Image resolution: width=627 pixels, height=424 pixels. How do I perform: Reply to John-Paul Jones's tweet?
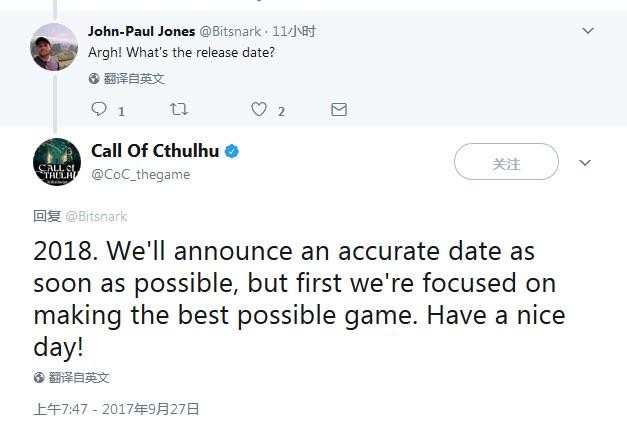(99, 110)
